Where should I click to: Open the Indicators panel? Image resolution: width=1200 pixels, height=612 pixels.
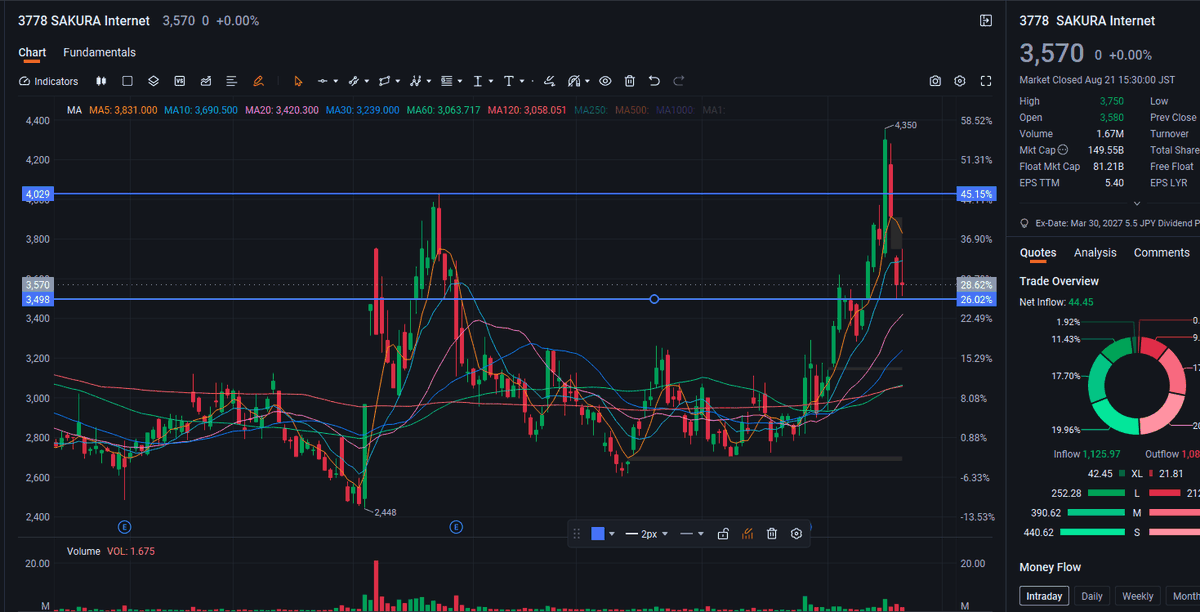(48, 81)
